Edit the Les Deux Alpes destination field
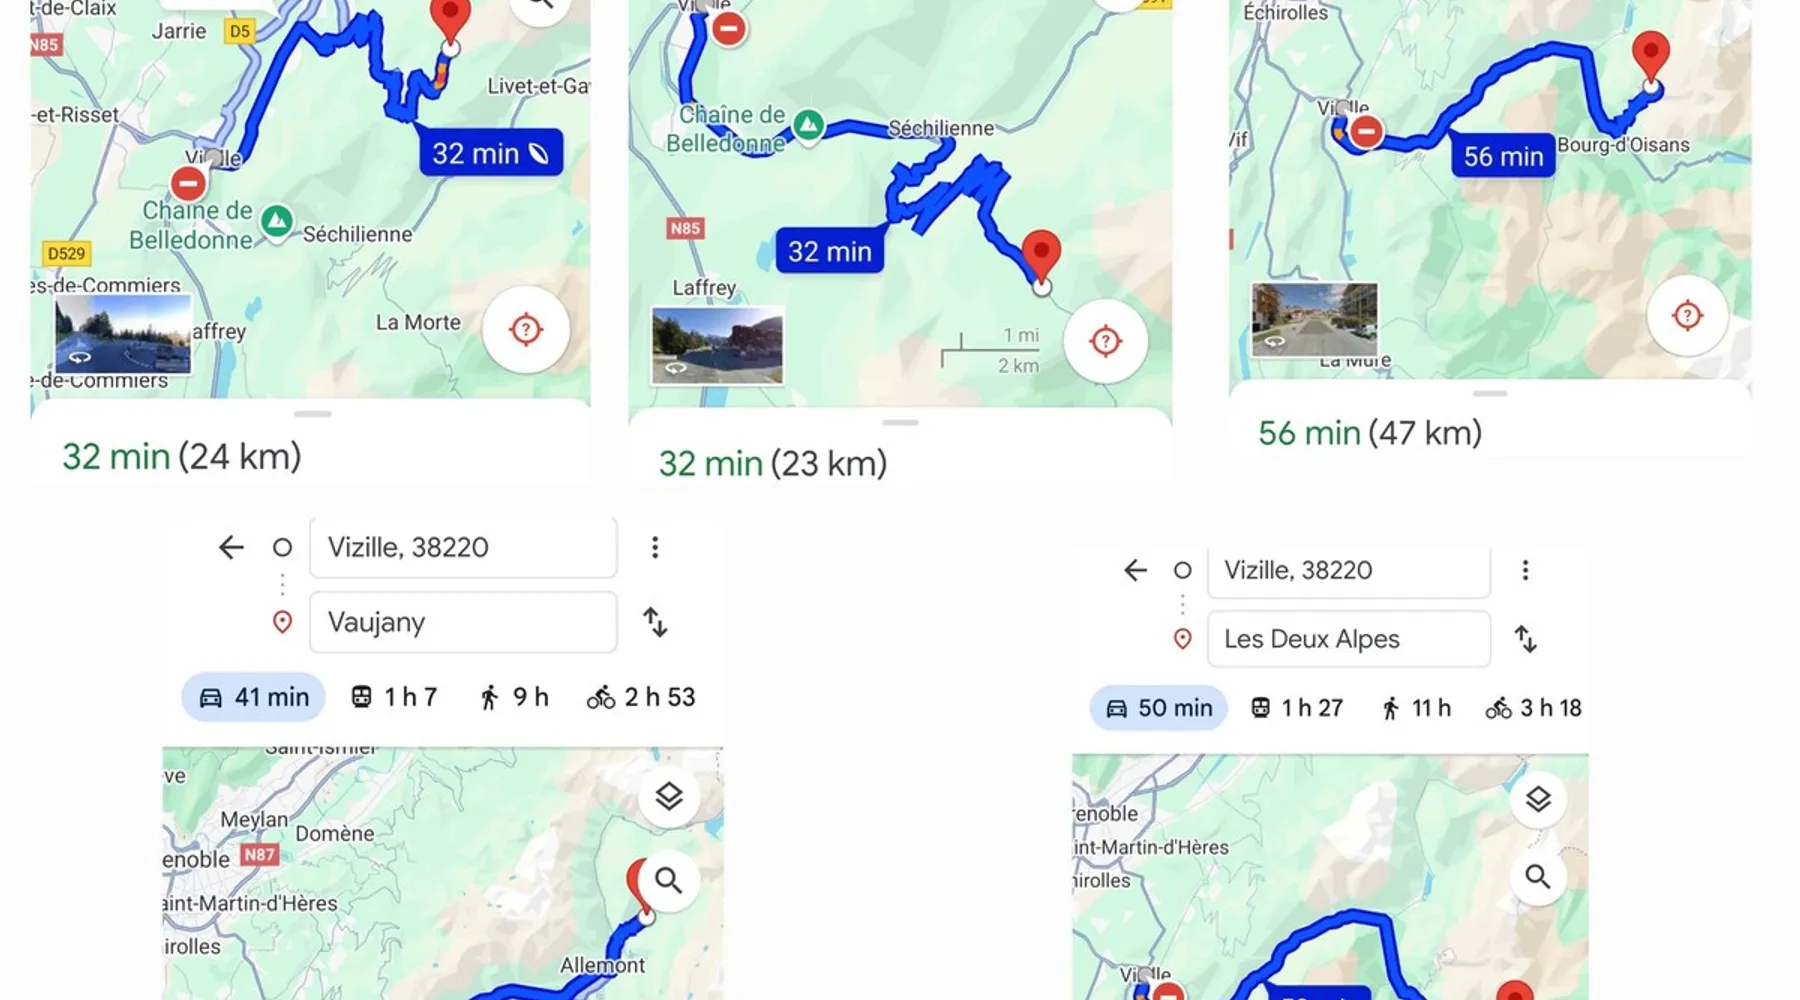This screenshot has height=1000, width=1800. pyautogui.click(x=1349, y=639)
